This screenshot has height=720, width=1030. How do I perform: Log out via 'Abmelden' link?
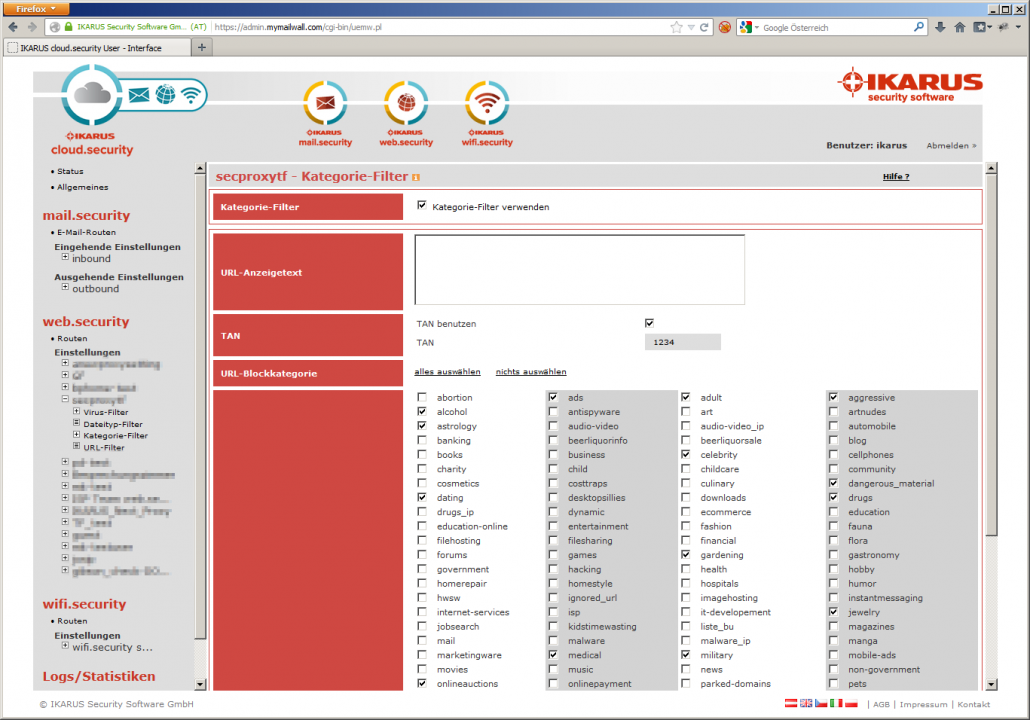(951, 146)
